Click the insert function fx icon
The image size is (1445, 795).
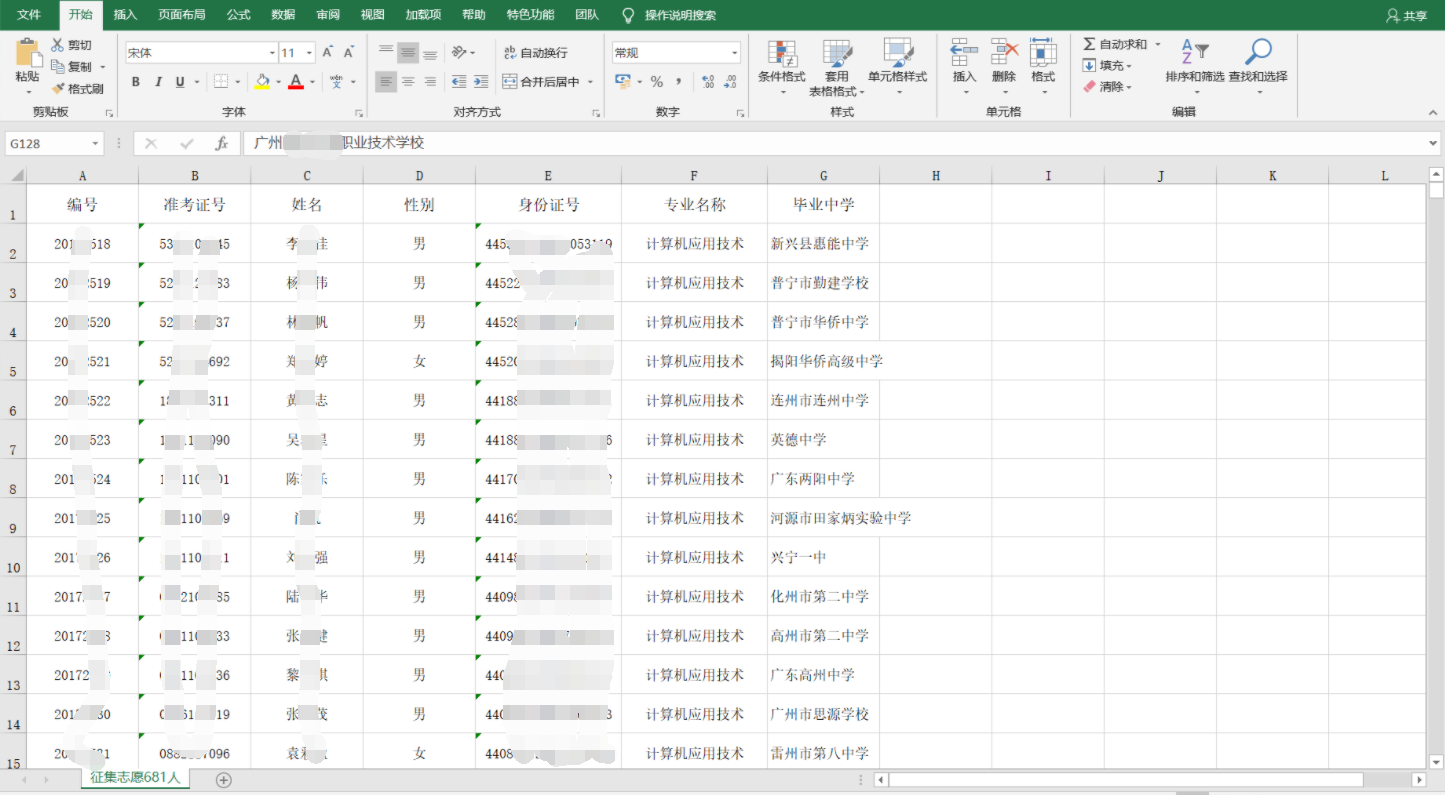click(222, 143)
